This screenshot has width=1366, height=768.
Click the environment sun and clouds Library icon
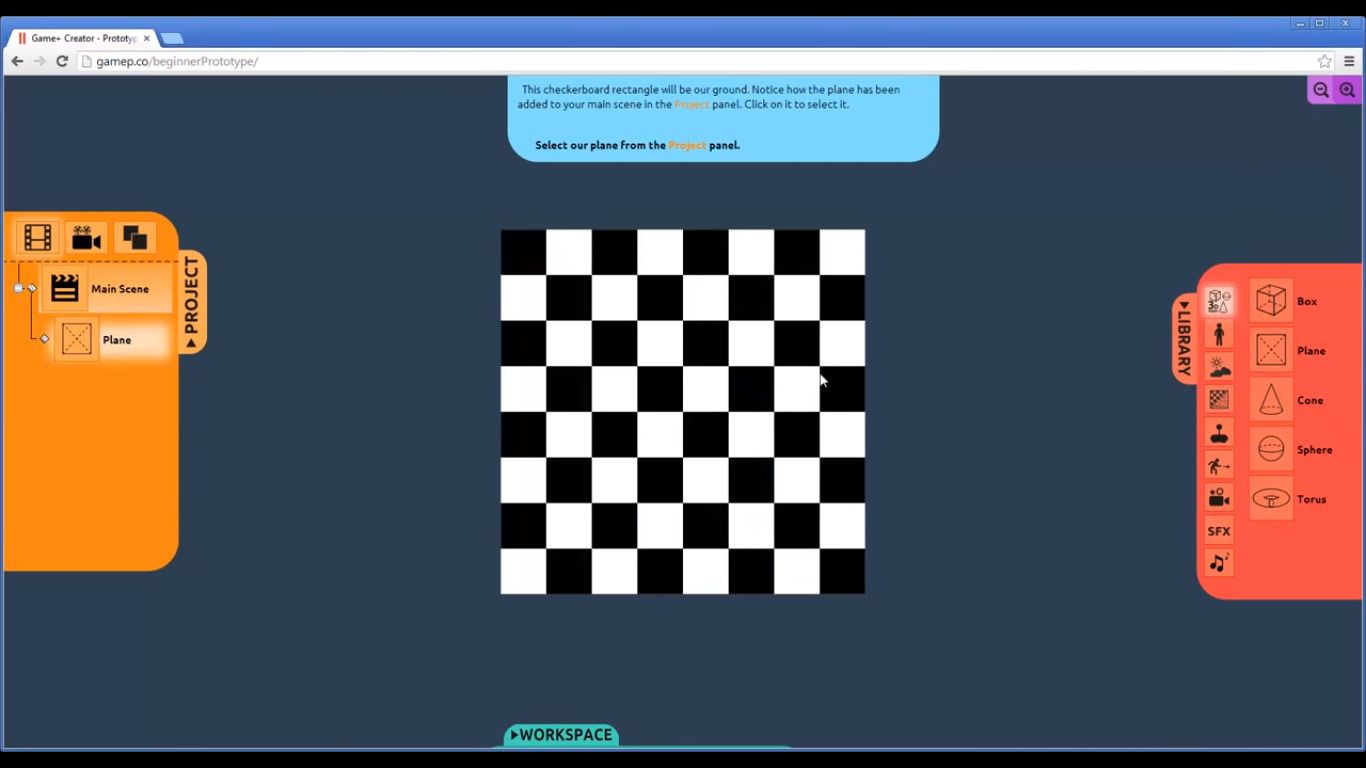coord(1218,366)
